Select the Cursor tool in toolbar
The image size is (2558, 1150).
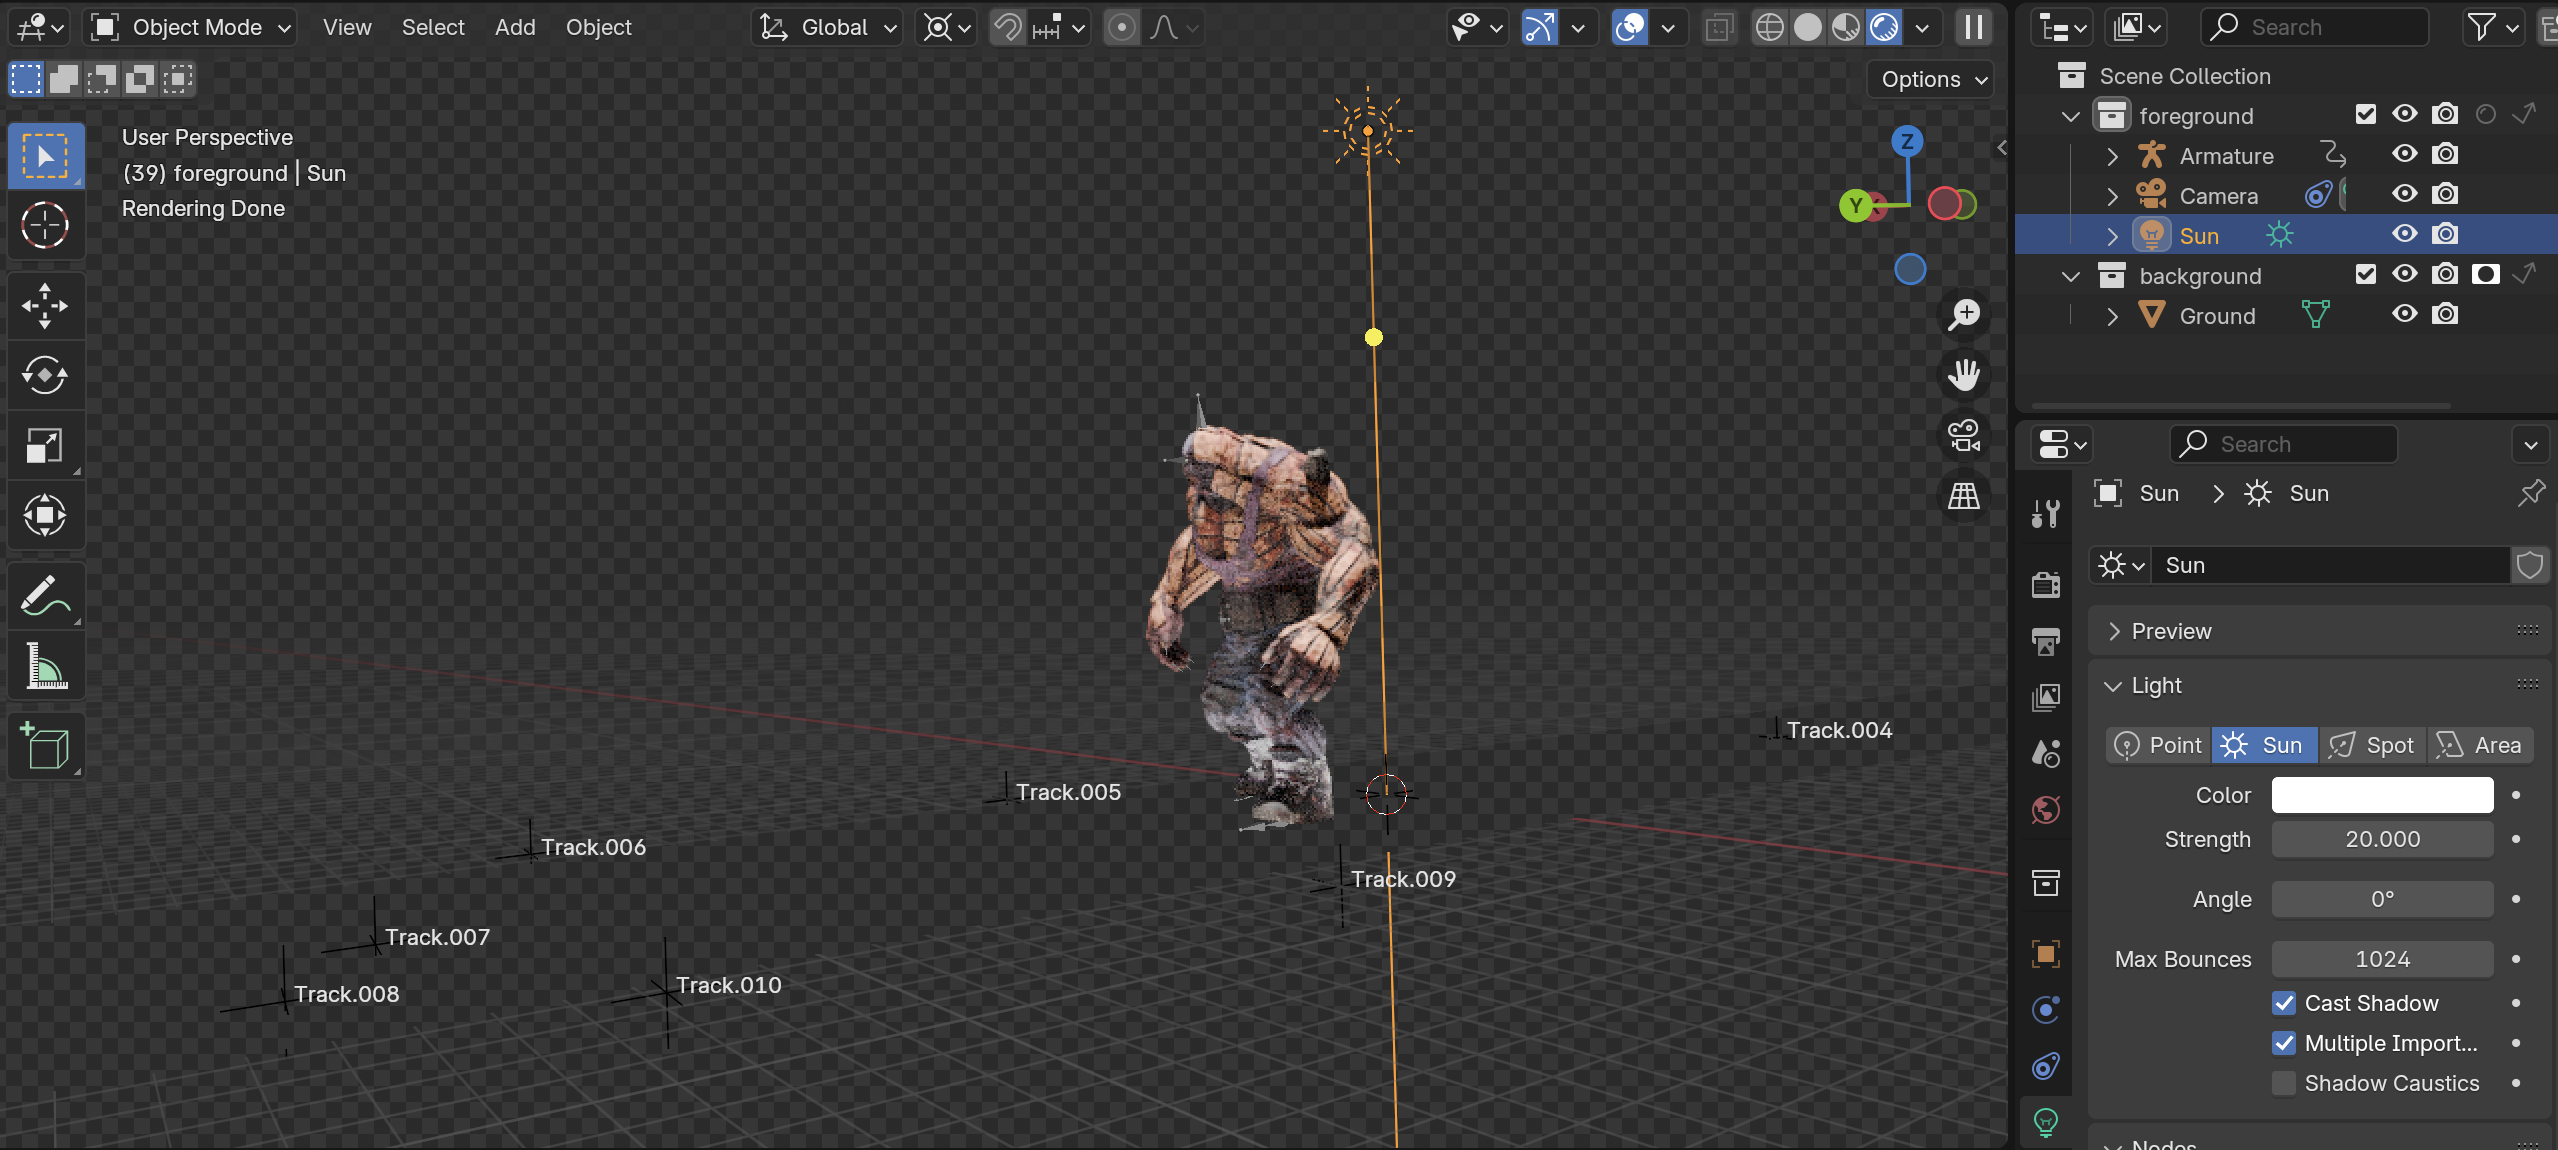[x=45, y=226]
